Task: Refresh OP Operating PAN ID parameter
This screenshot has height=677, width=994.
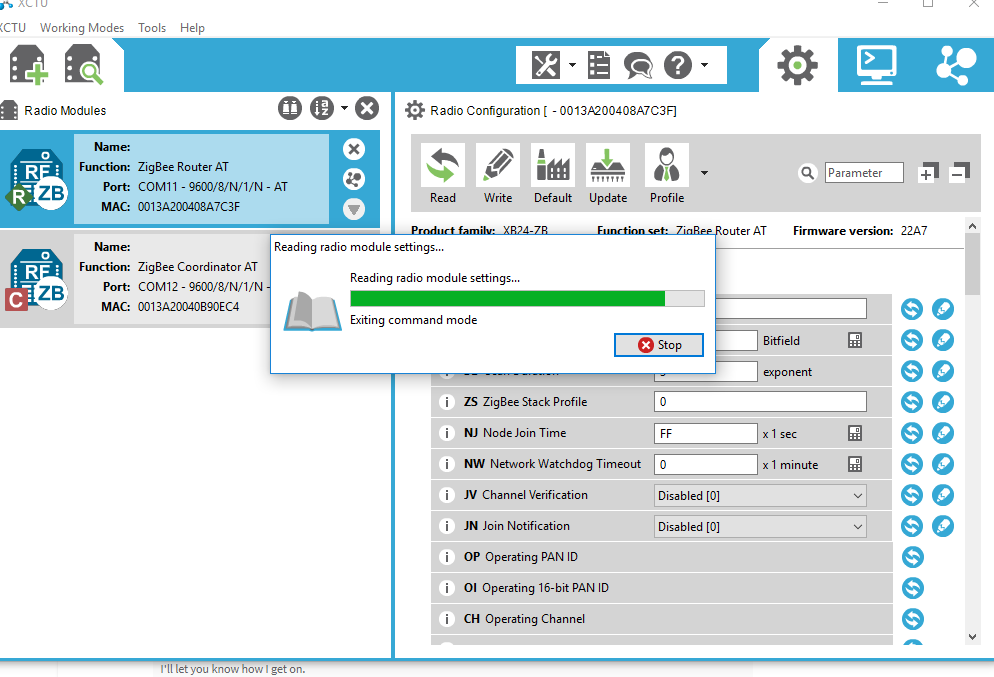Action: click(912, 557)
